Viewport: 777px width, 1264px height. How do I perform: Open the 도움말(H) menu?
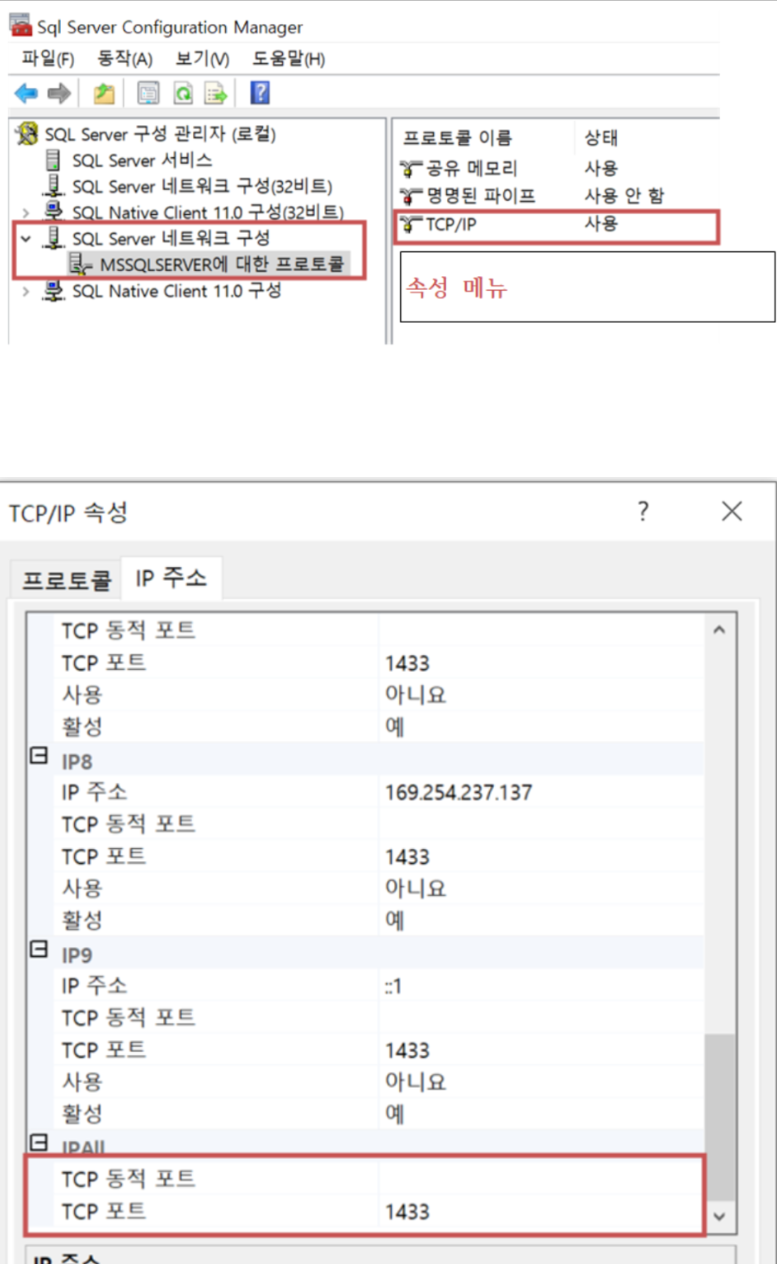[289, 59]
